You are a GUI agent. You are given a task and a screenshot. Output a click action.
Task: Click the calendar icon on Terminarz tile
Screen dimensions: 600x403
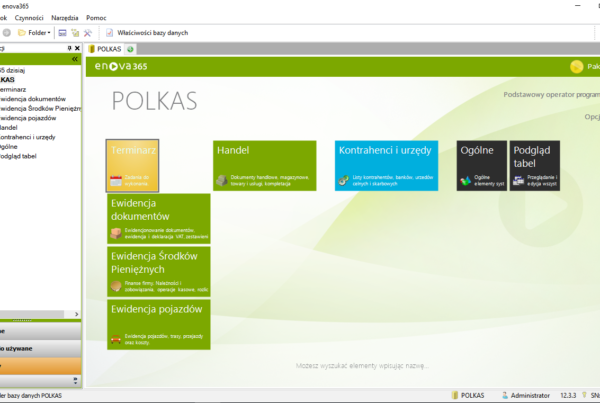point(115,181)
